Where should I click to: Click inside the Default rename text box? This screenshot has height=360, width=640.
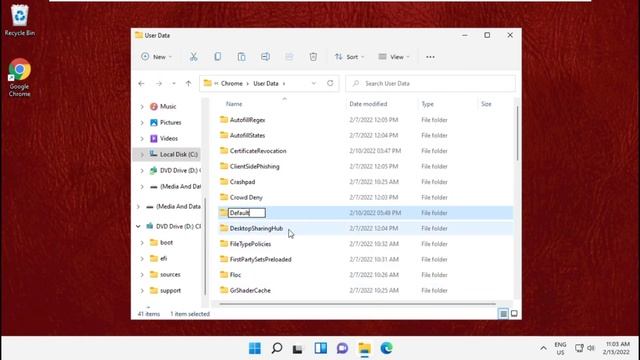(247, 213)
